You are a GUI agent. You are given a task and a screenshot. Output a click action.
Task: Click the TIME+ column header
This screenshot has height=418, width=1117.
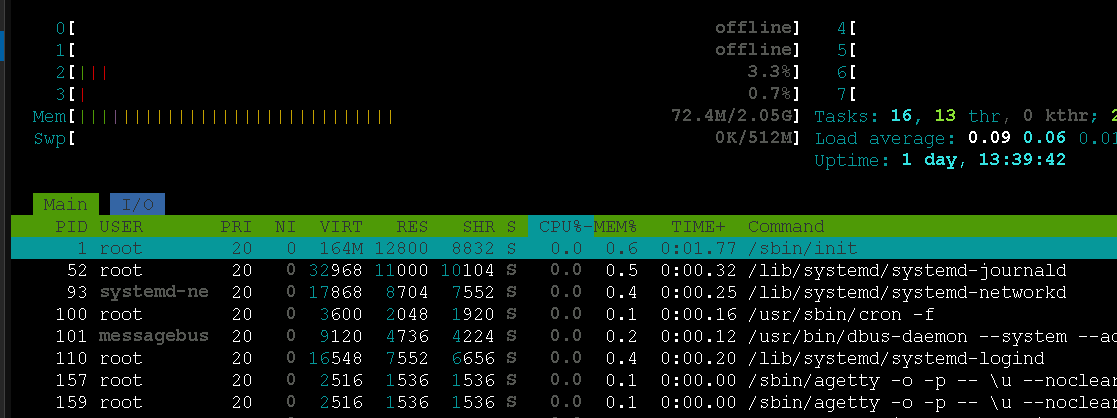pyautogui.click(x=699, y=227)
